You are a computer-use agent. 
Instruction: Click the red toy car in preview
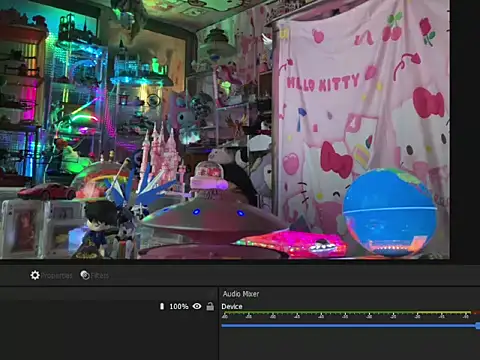tap(47, 192)
